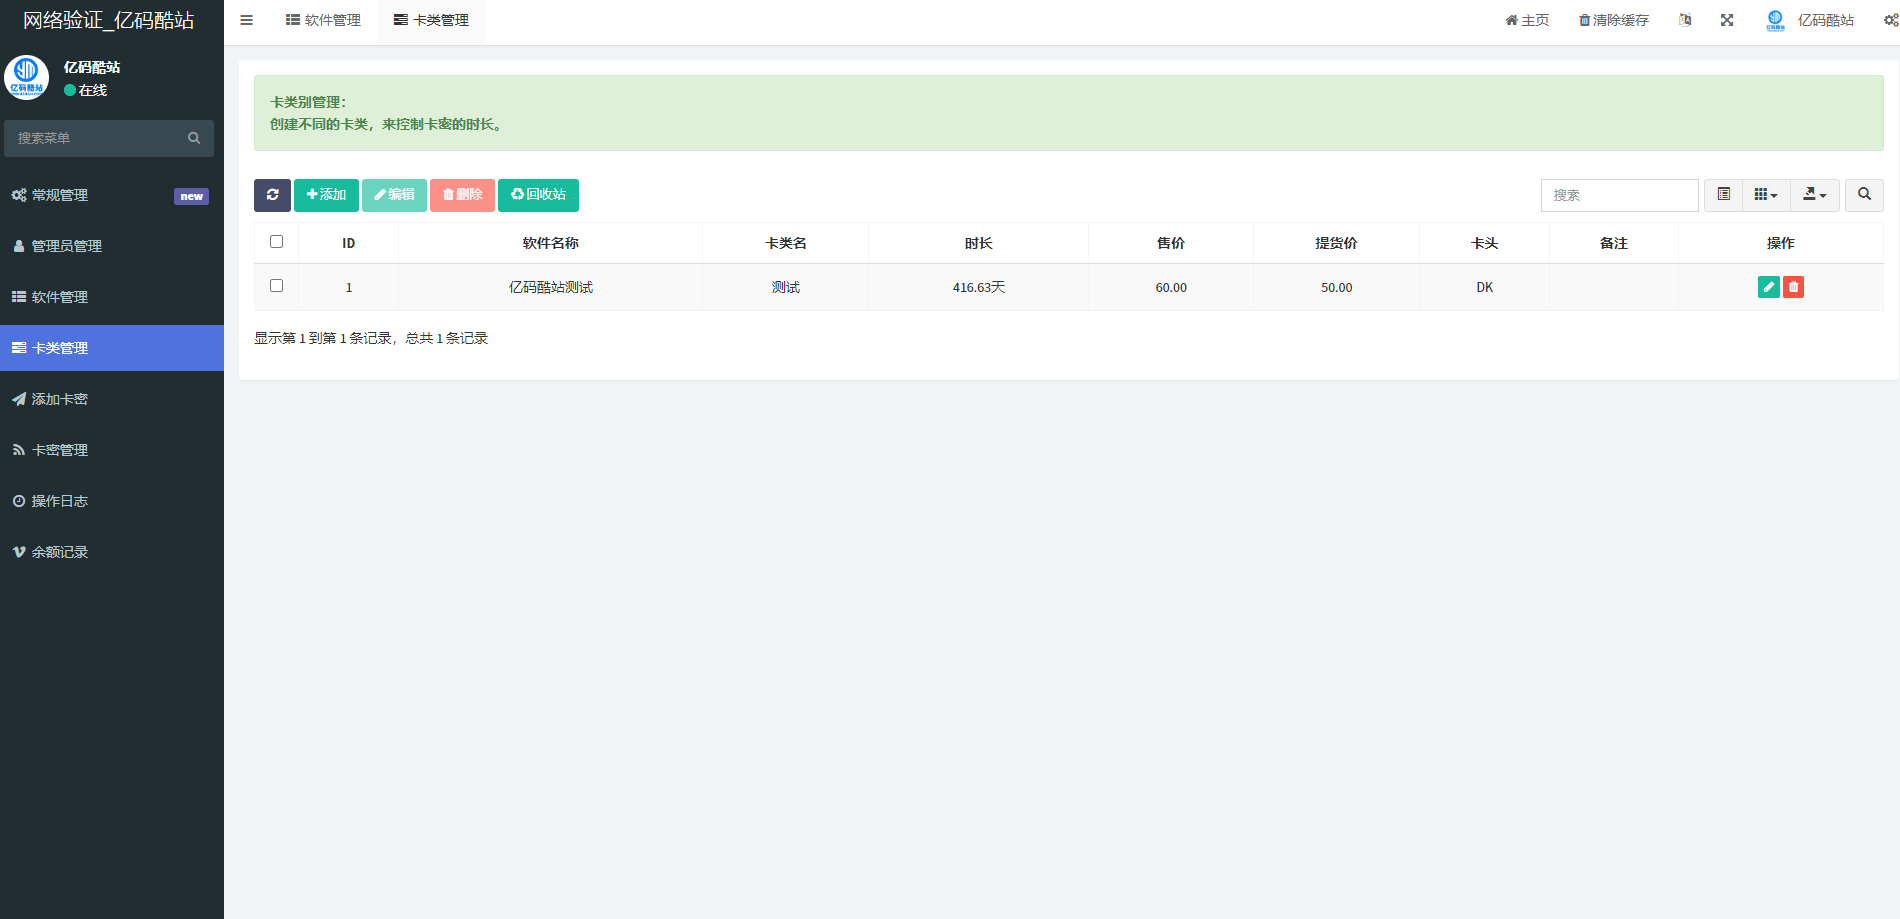Open 添加卡密 in the sidebar

[60, 399]
